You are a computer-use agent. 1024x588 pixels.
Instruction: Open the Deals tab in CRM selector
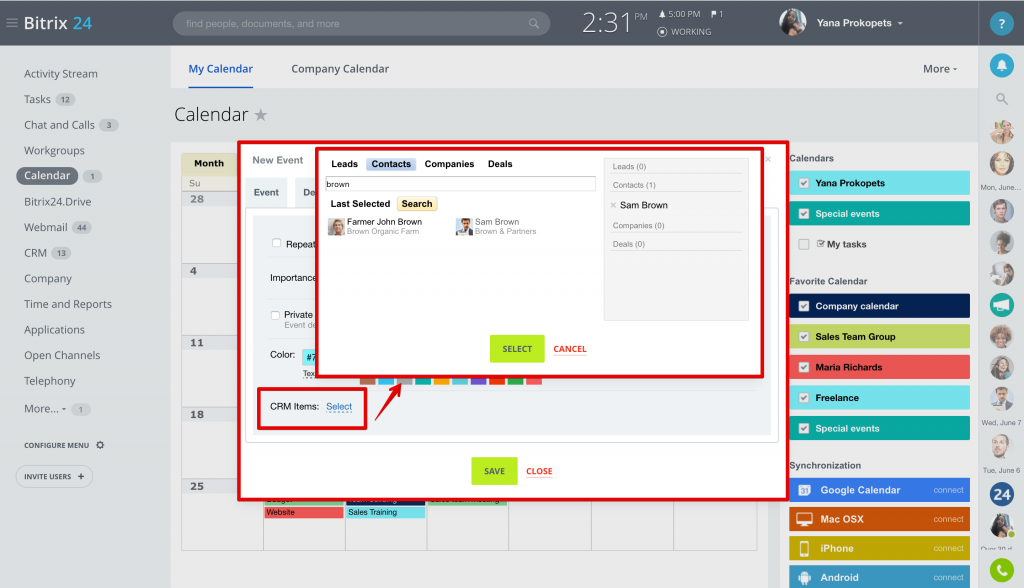(x=500, y=164)
